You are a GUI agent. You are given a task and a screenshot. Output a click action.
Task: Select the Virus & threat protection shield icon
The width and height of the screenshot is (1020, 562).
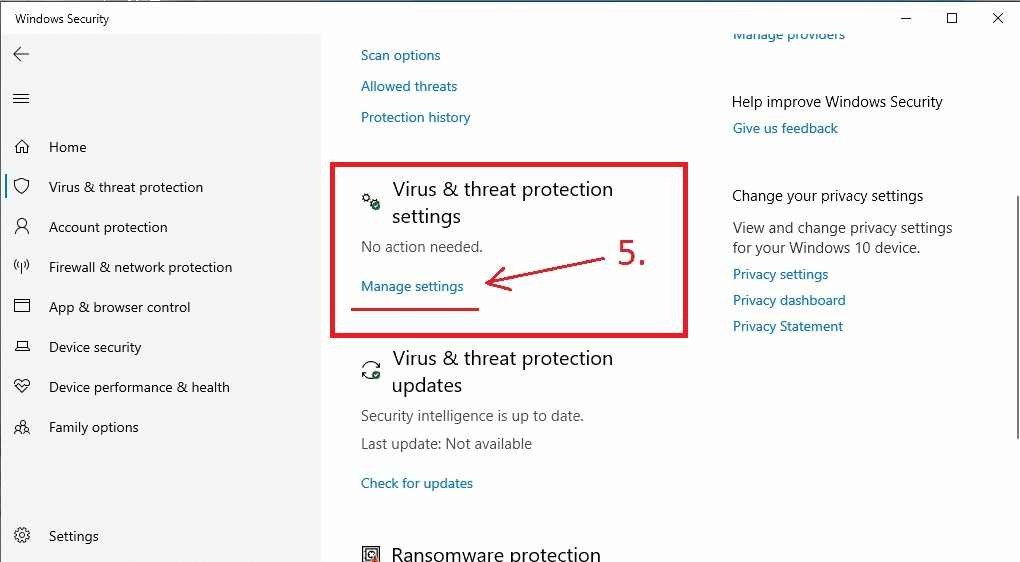pos(22,187)
